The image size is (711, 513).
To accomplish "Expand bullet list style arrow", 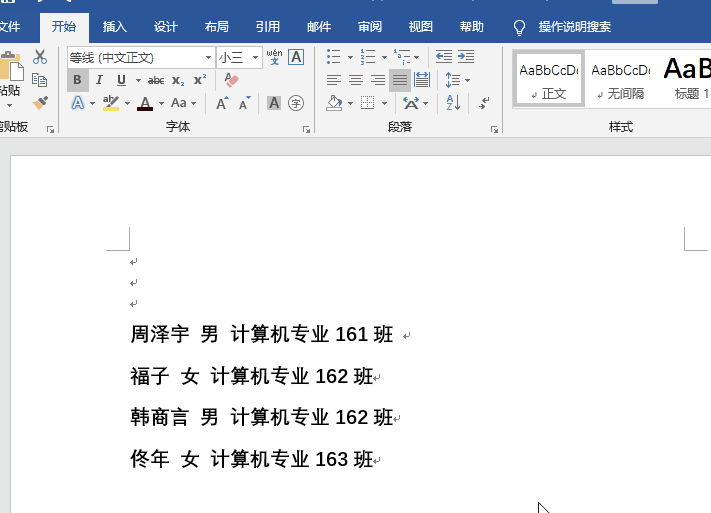I will 350,58.
